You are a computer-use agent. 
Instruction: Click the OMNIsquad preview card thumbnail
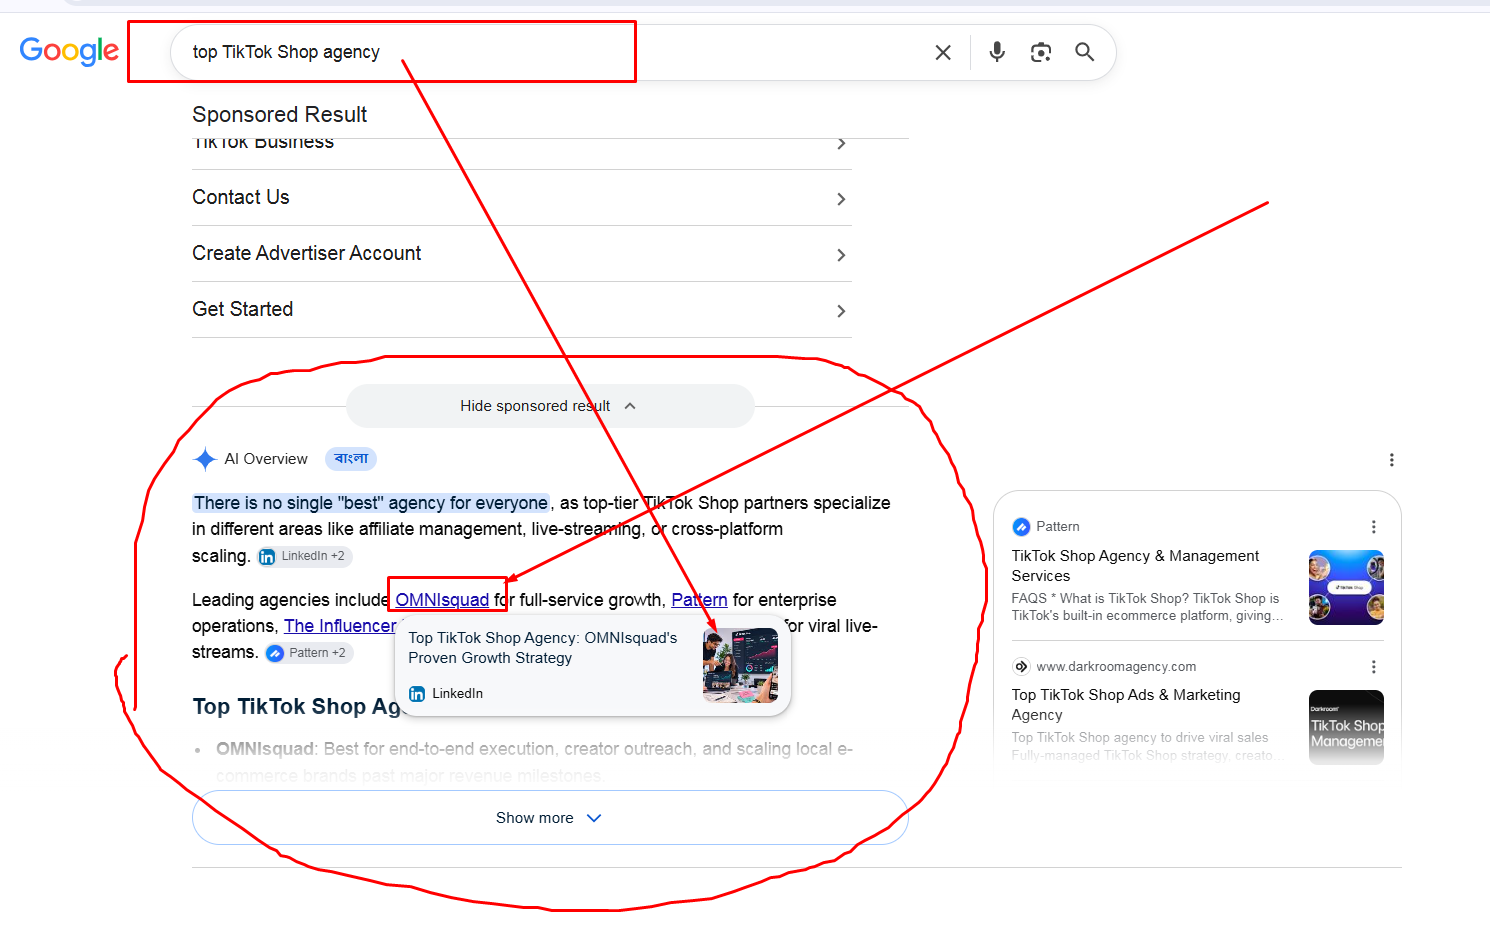point(741,666)
